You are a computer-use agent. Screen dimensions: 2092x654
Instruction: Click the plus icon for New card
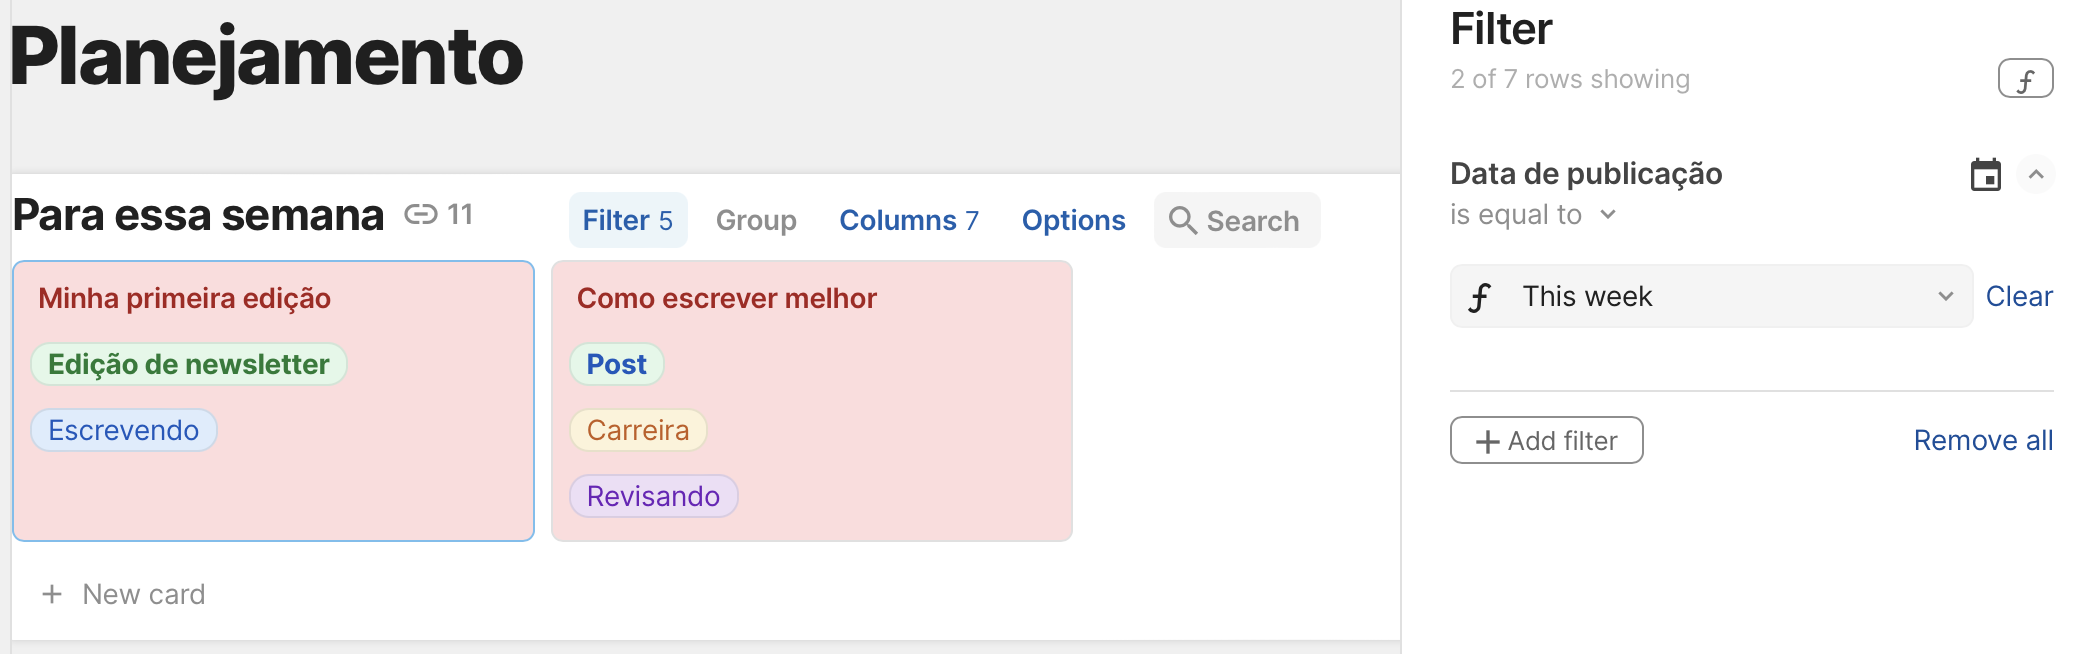pyautogui.click(x=52, y=594)
